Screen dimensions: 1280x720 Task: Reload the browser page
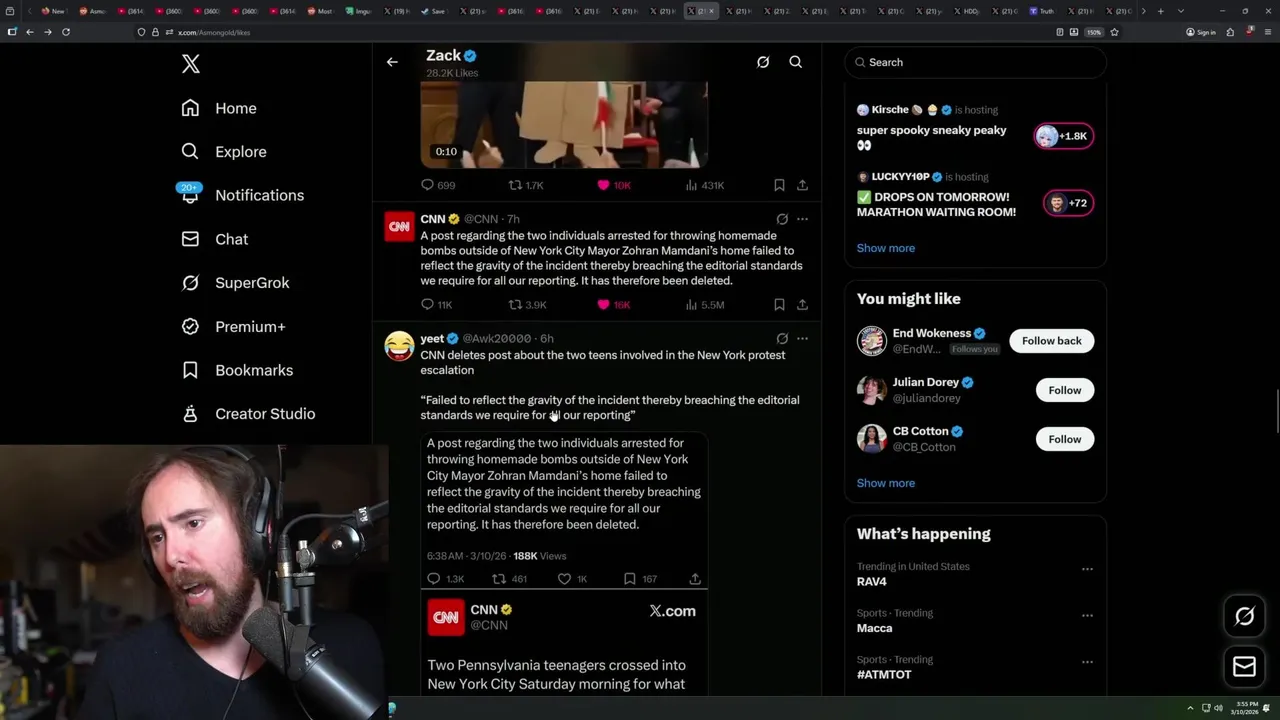[66, 32]
